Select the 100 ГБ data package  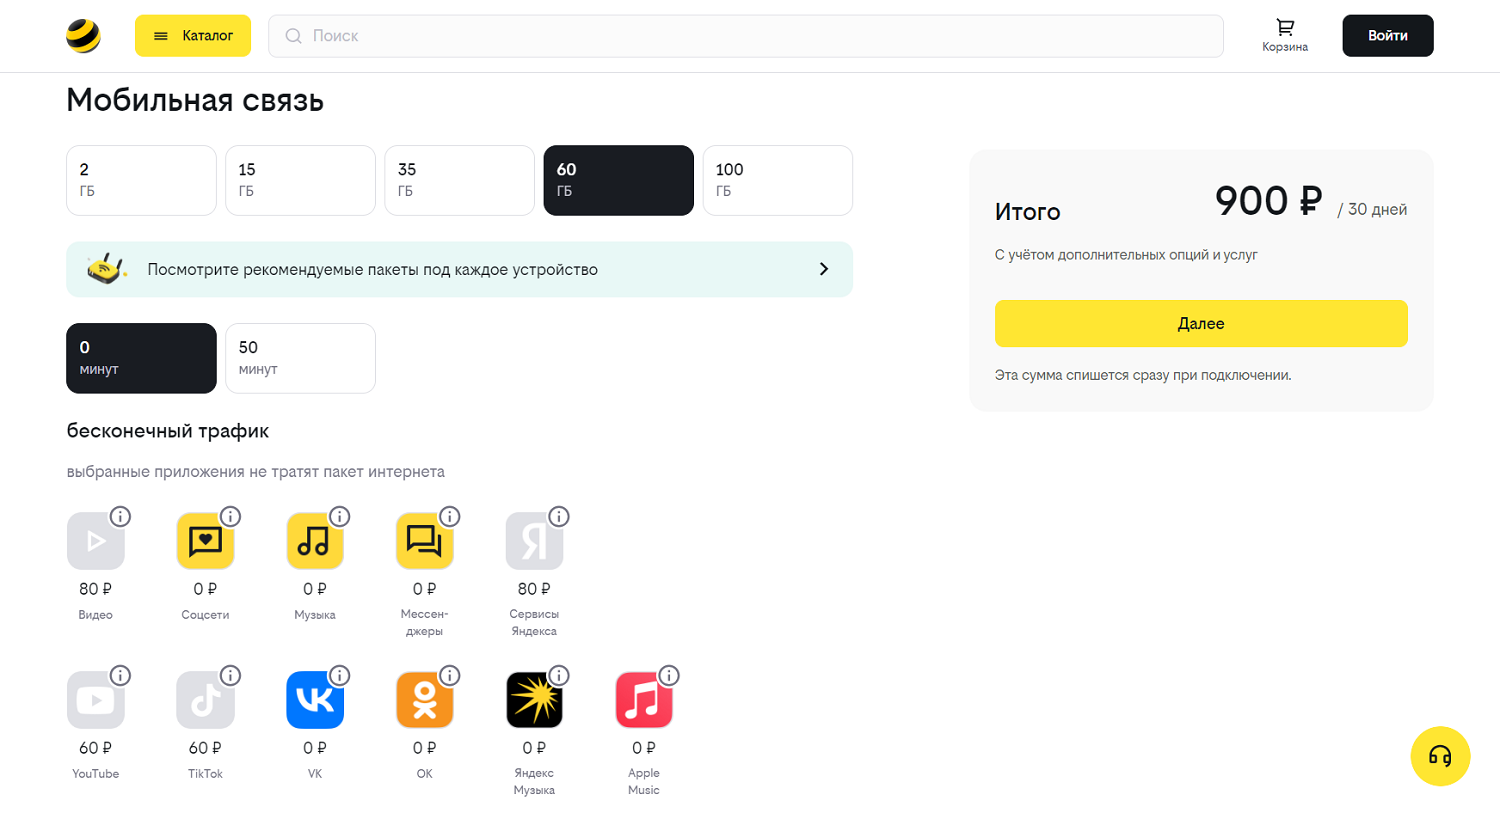[x=777, y=180]
